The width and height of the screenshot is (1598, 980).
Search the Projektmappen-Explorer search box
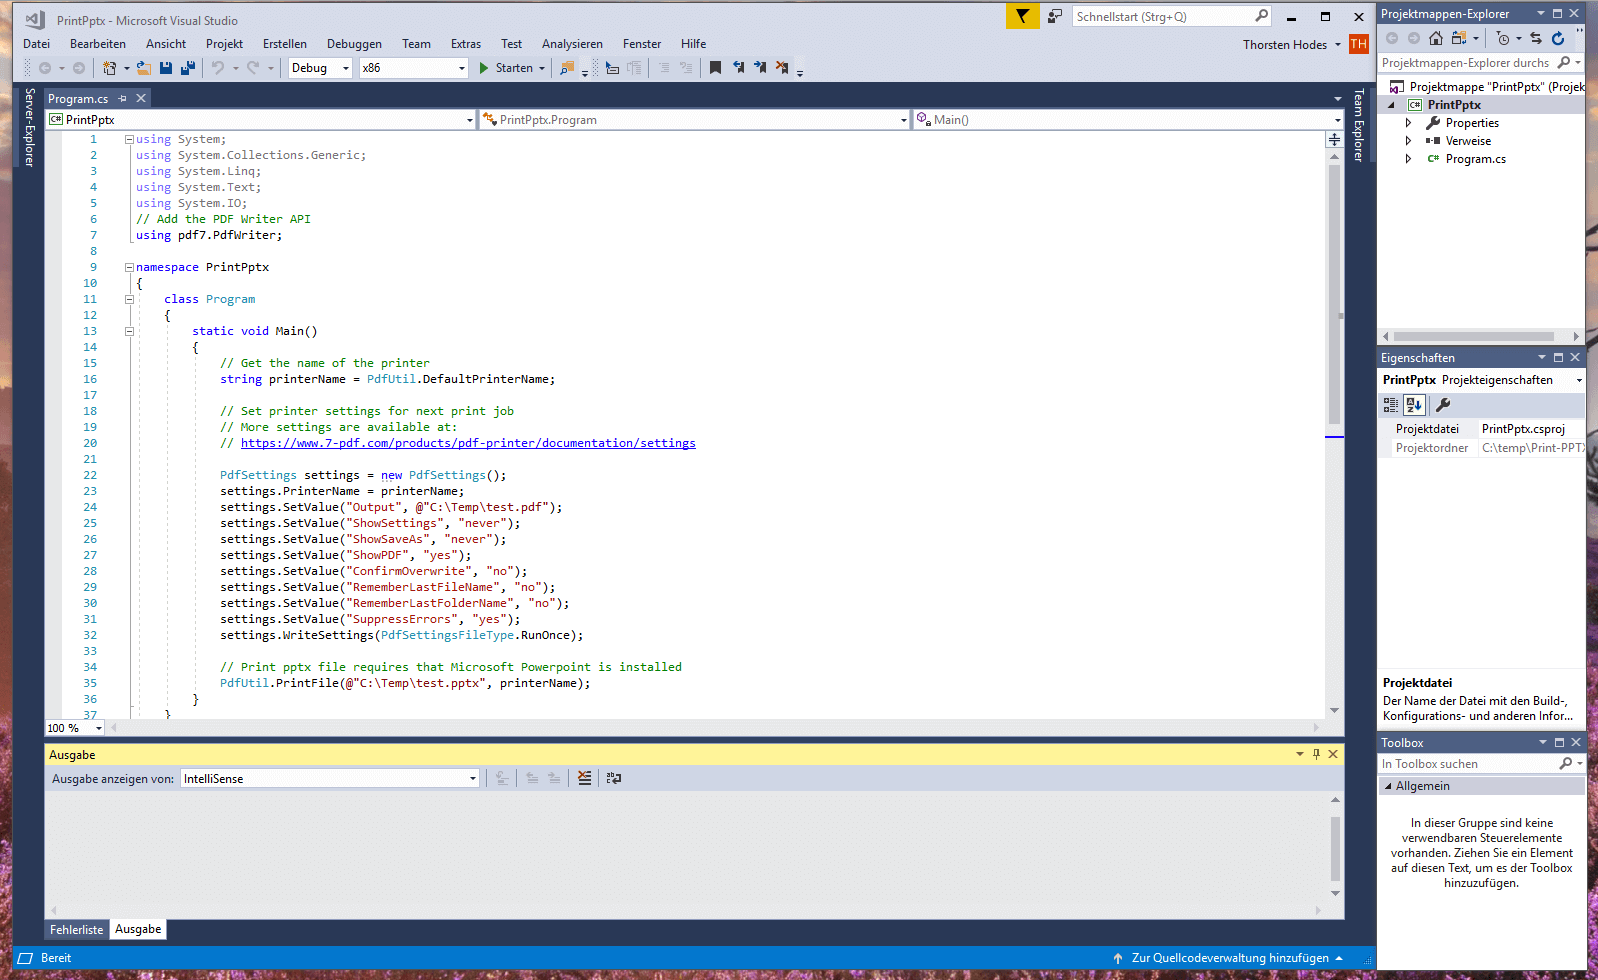tap(1481, 63)
